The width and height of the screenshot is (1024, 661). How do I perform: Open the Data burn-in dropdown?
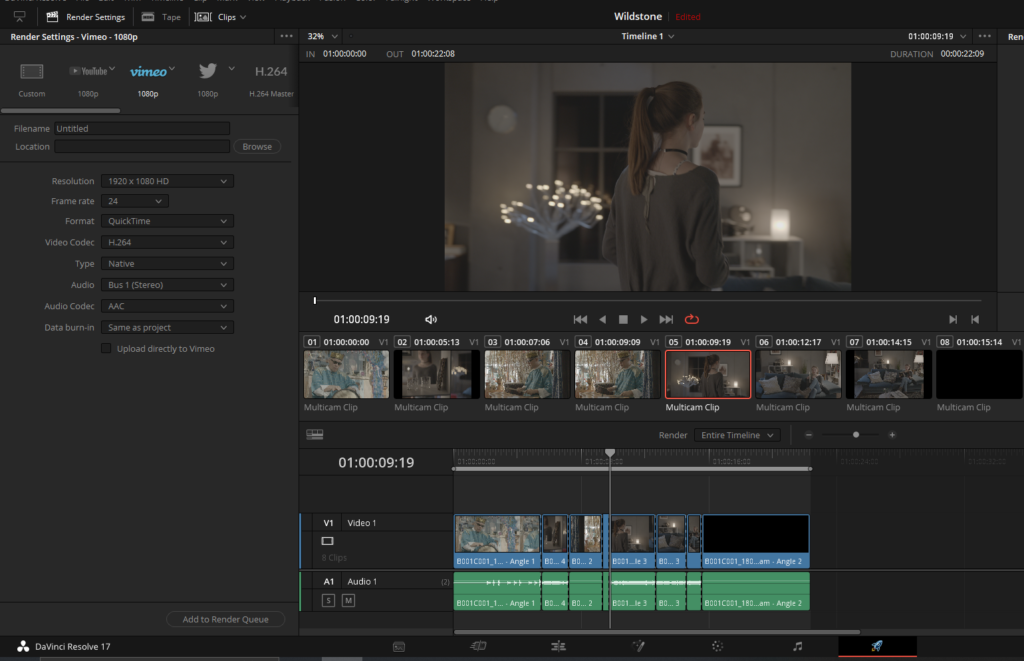(167, 327)
